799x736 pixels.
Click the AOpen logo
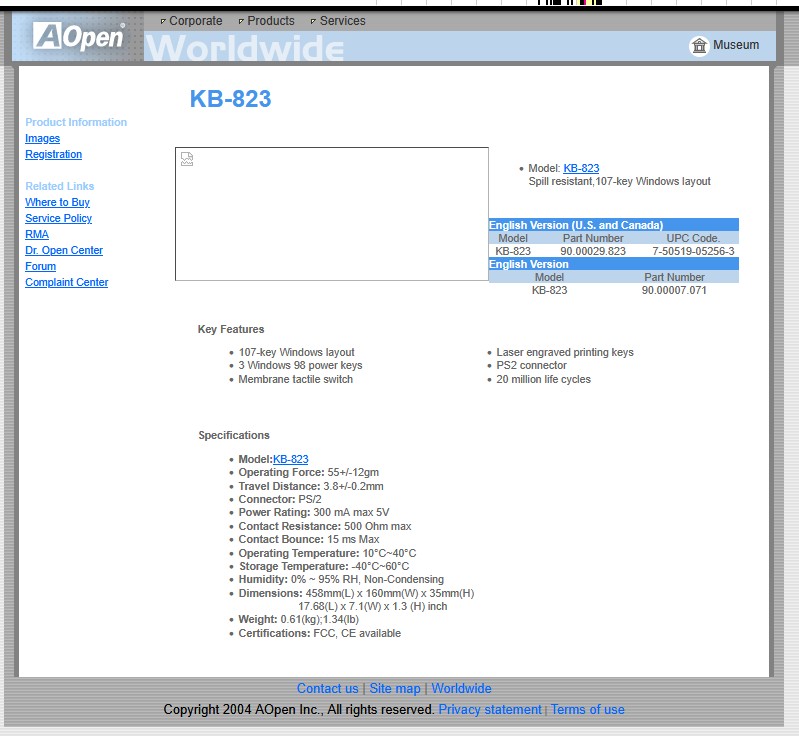coord(78,37)
